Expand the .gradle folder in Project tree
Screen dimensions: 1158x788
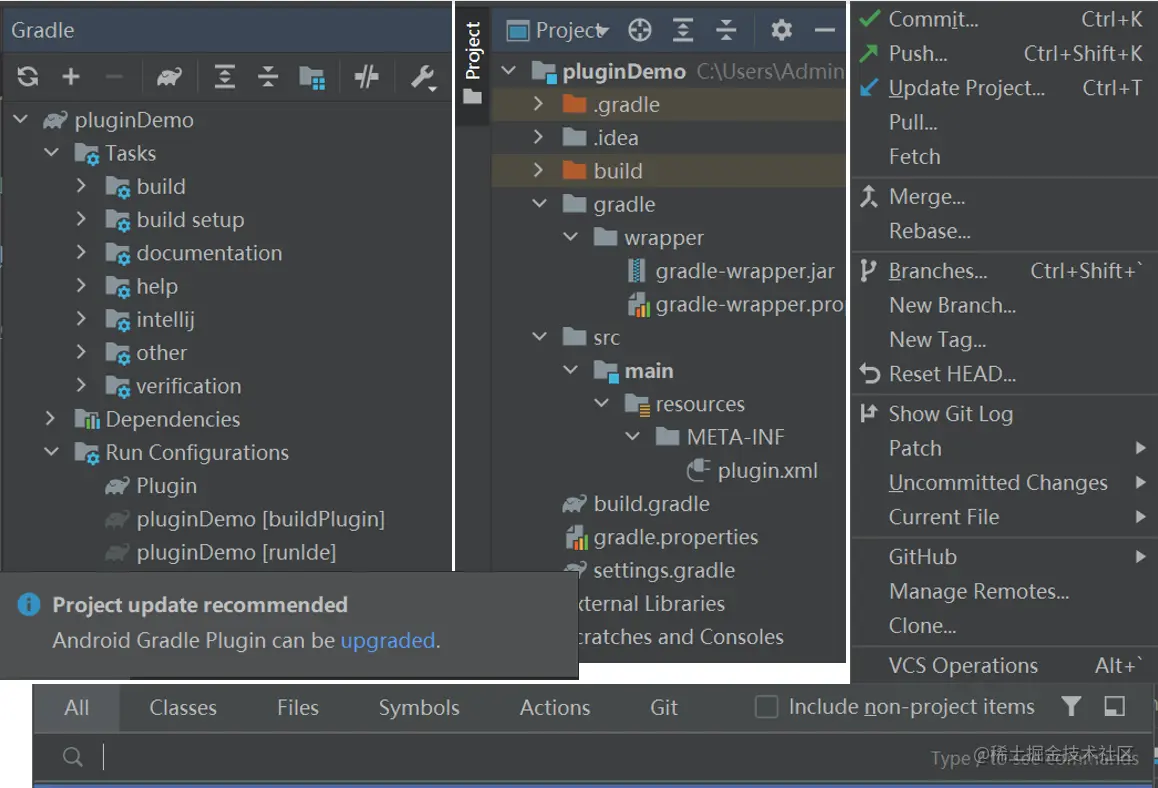pos(538,104)
